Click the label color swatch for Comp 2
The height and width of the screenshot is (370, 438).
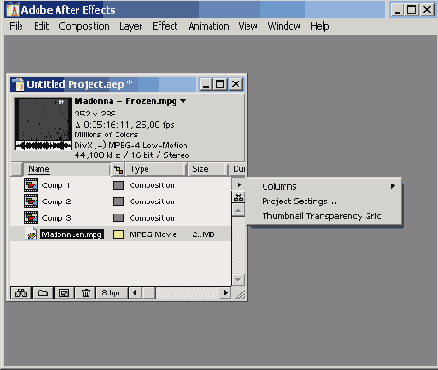pyautogui.click(x=118, y=201)
